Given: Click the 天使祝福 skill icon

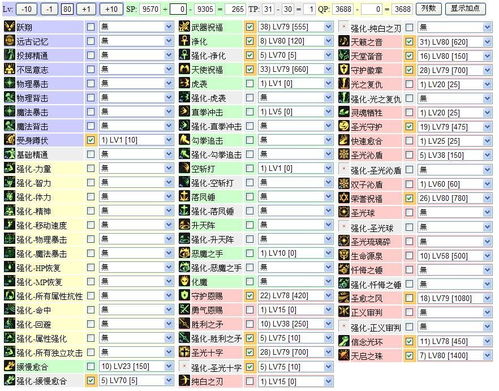Looking at the screenshot, I should pos(184,69).
